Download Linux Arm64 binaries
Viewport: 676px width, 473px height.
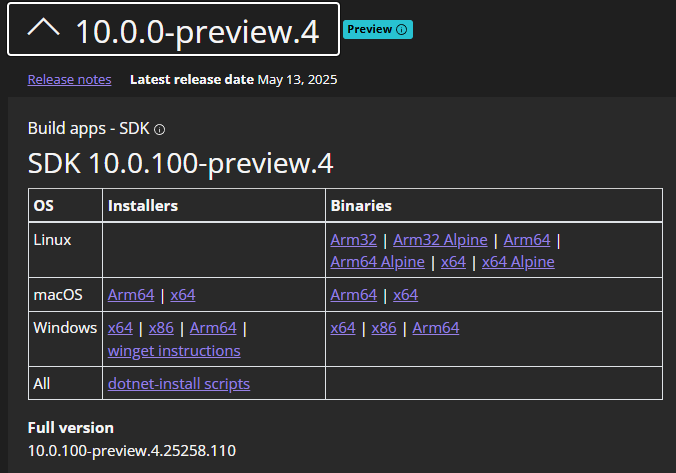point(527,240)
